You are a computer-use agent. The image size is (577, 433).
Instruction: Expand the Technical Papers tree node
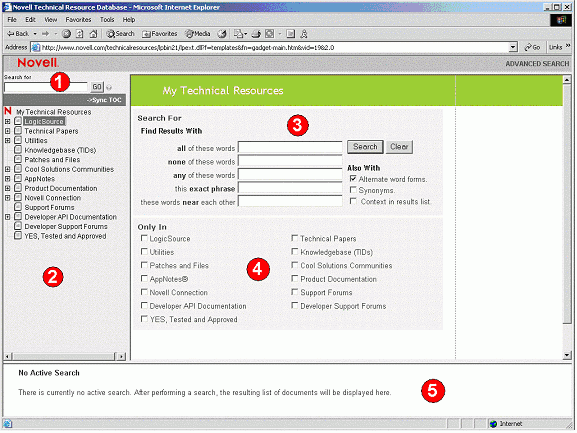[7, 131]
